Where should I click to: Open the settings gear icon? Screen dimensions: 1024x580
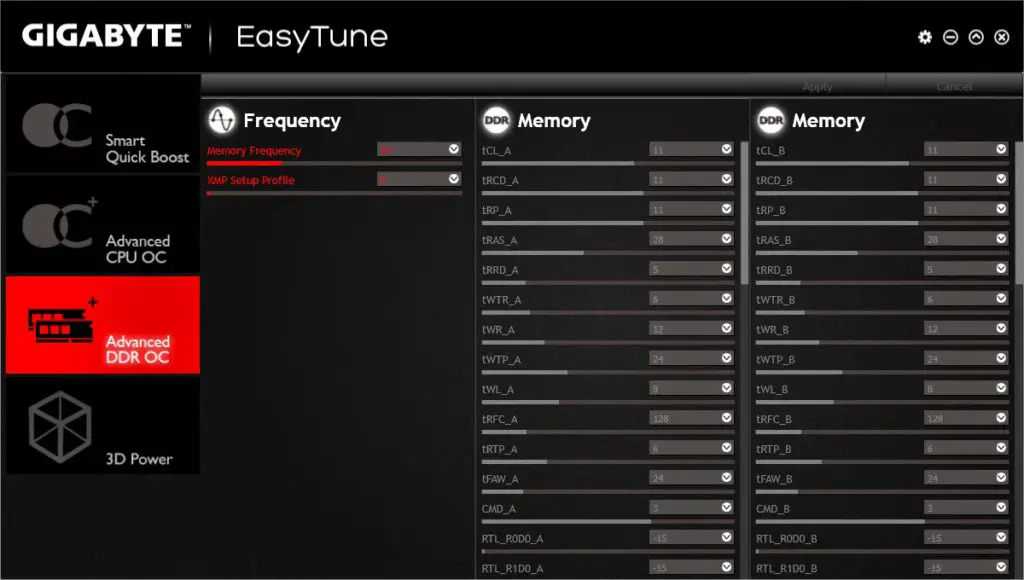tap(925, 37)
